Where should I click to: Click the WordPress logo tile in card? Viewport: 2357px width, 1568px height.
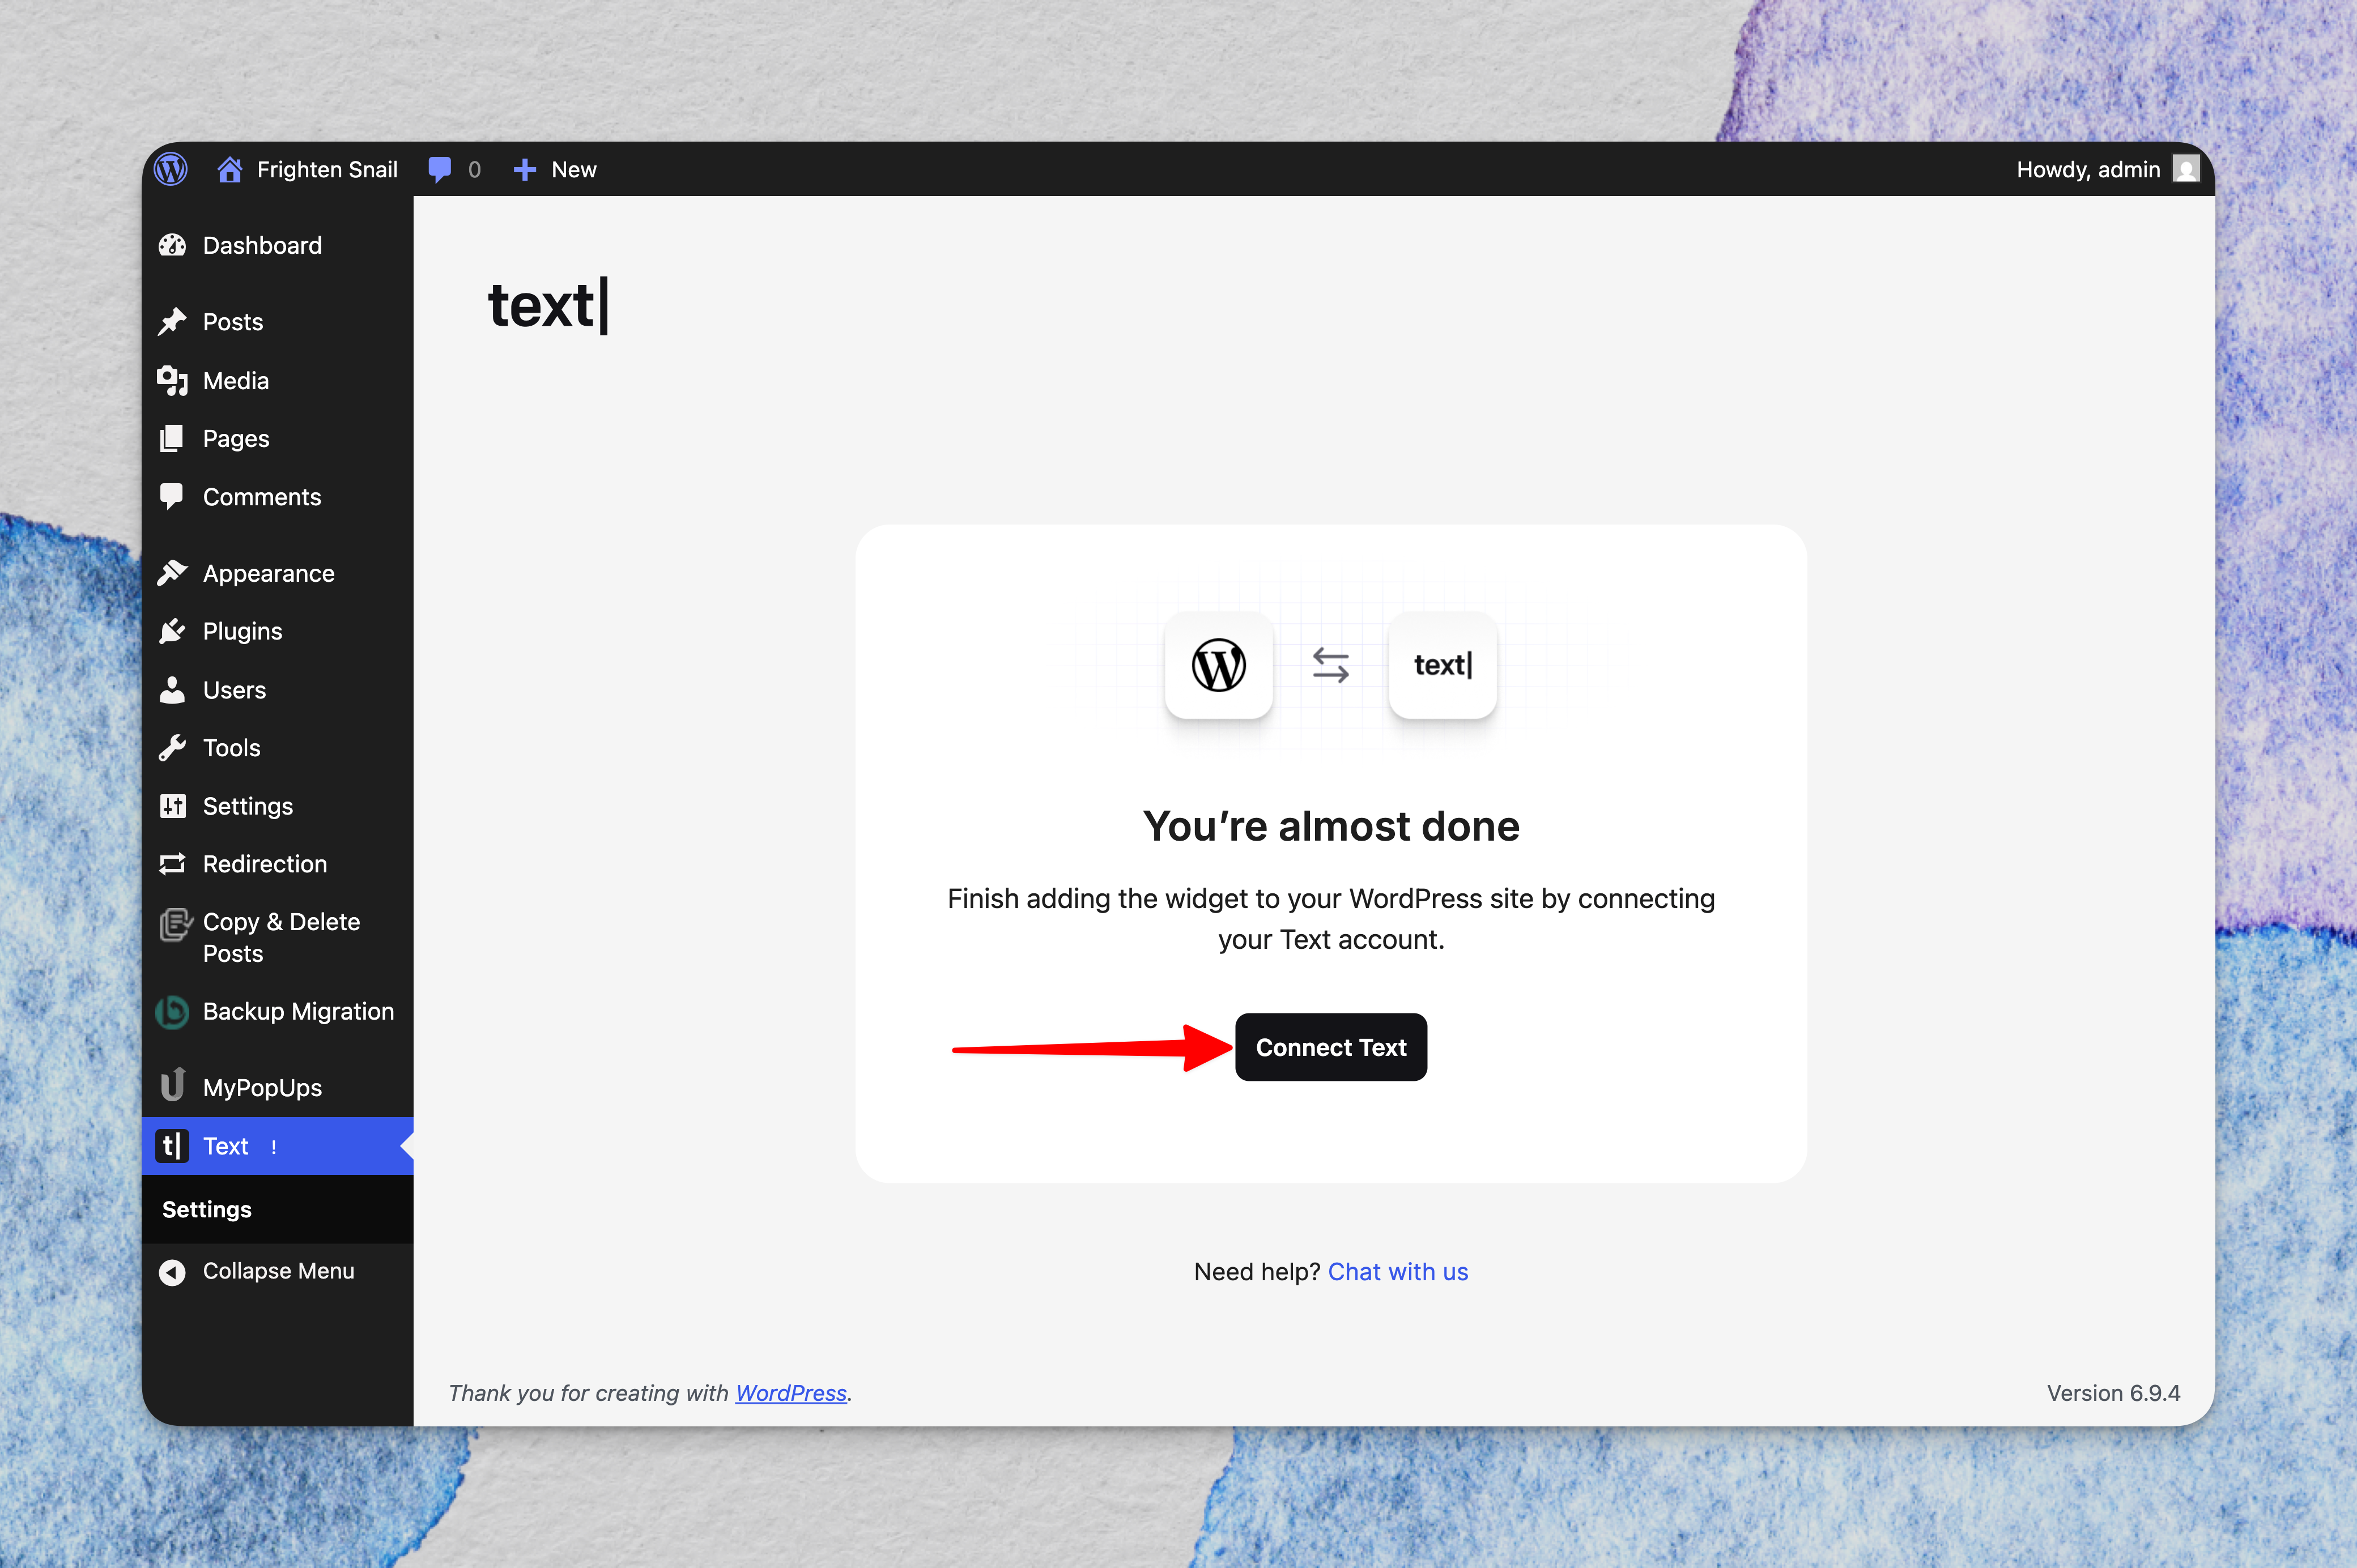point(1218,664)
